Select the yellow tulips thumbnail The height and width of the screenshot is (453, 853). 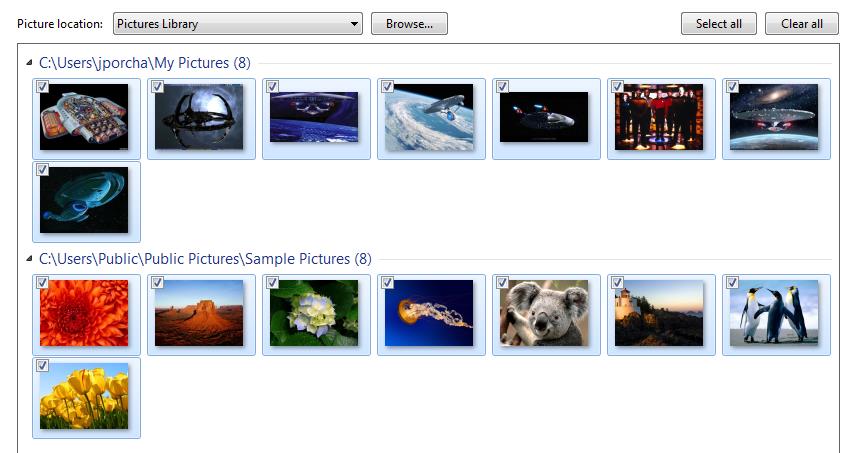pyautogui.click(x=84, y=396)
